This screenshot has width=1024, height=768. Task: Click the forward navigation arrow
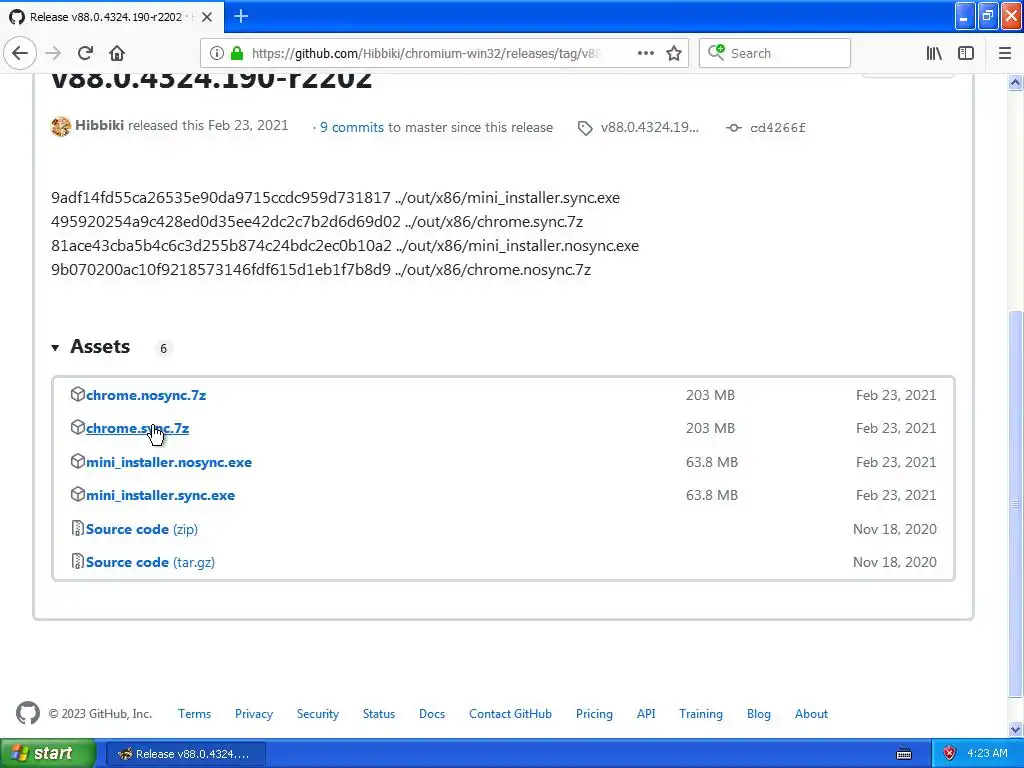tap(54, 53)
